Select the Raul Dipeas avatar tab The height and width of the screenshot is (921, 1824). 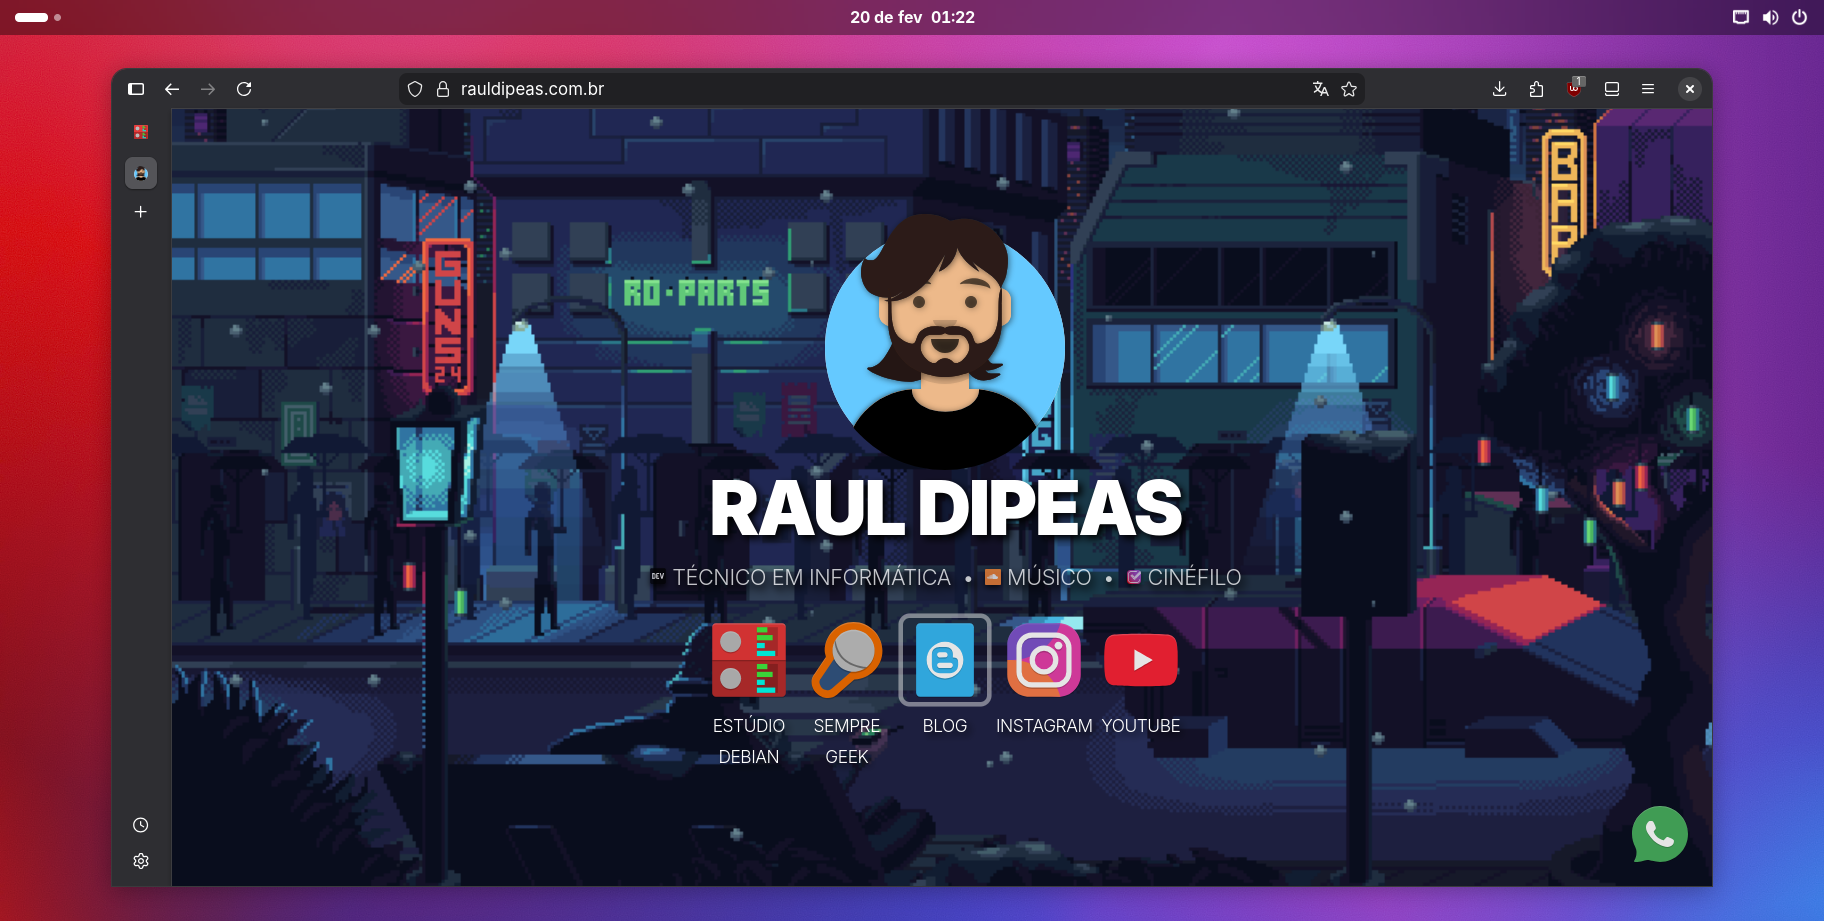tap(141, 173)
